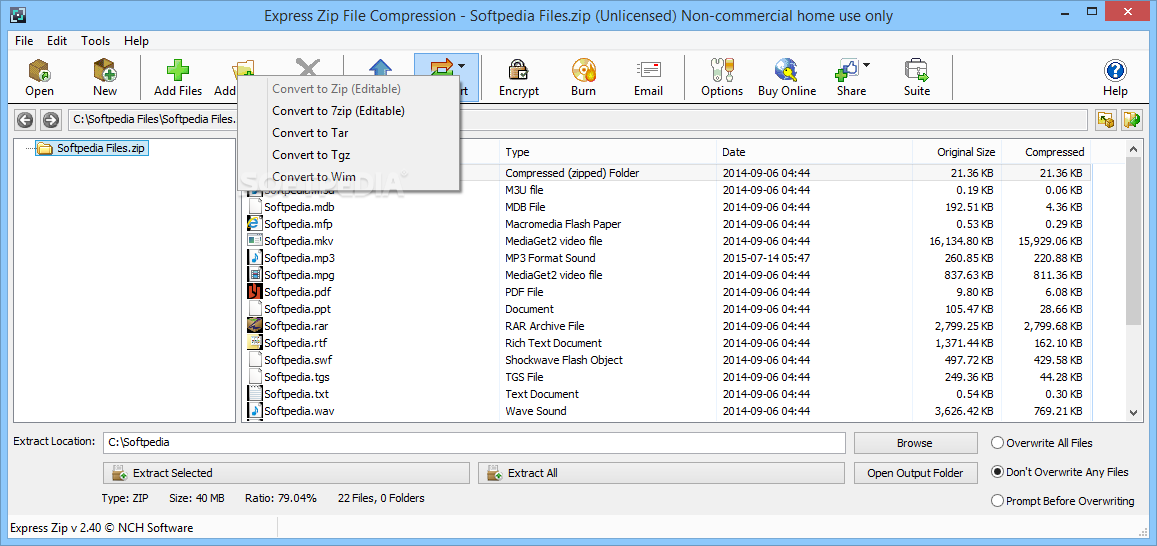The height and width of the screenshot is (546, 1157).
Task: Click the first folder icon right of path bar
Action: pyautogui.click(x=1105, y=120)
